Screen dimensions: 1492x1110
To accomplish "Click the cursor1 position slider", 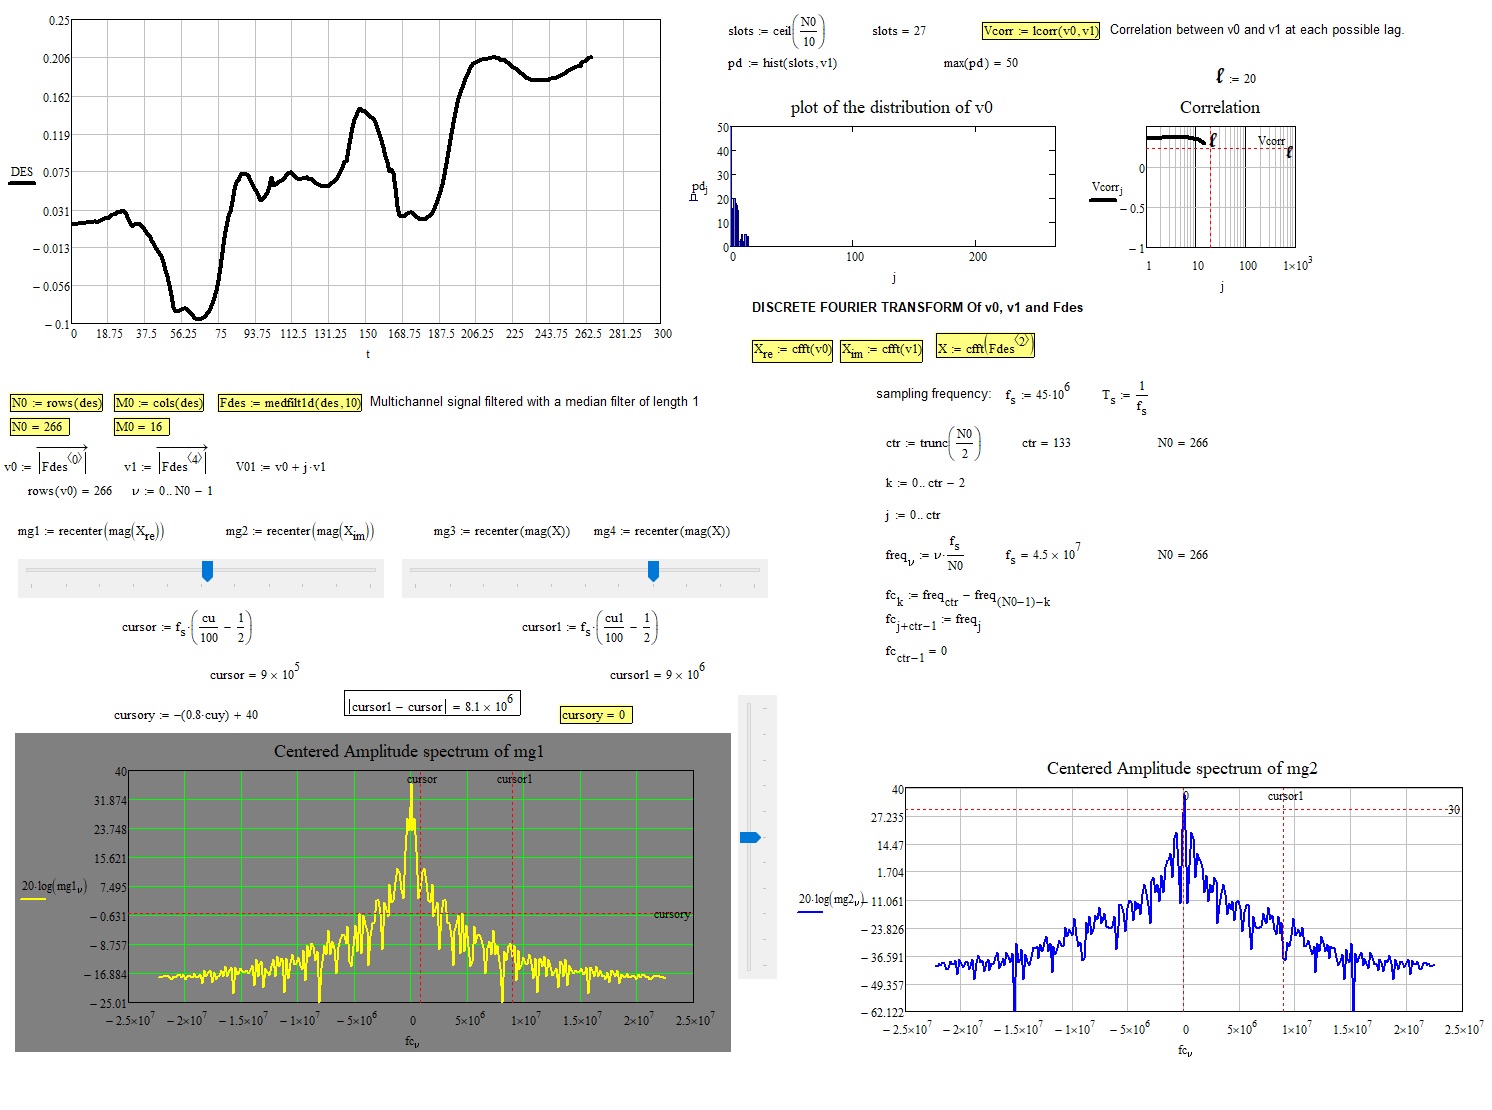I will pyautogui.click(x=652, y=571).
